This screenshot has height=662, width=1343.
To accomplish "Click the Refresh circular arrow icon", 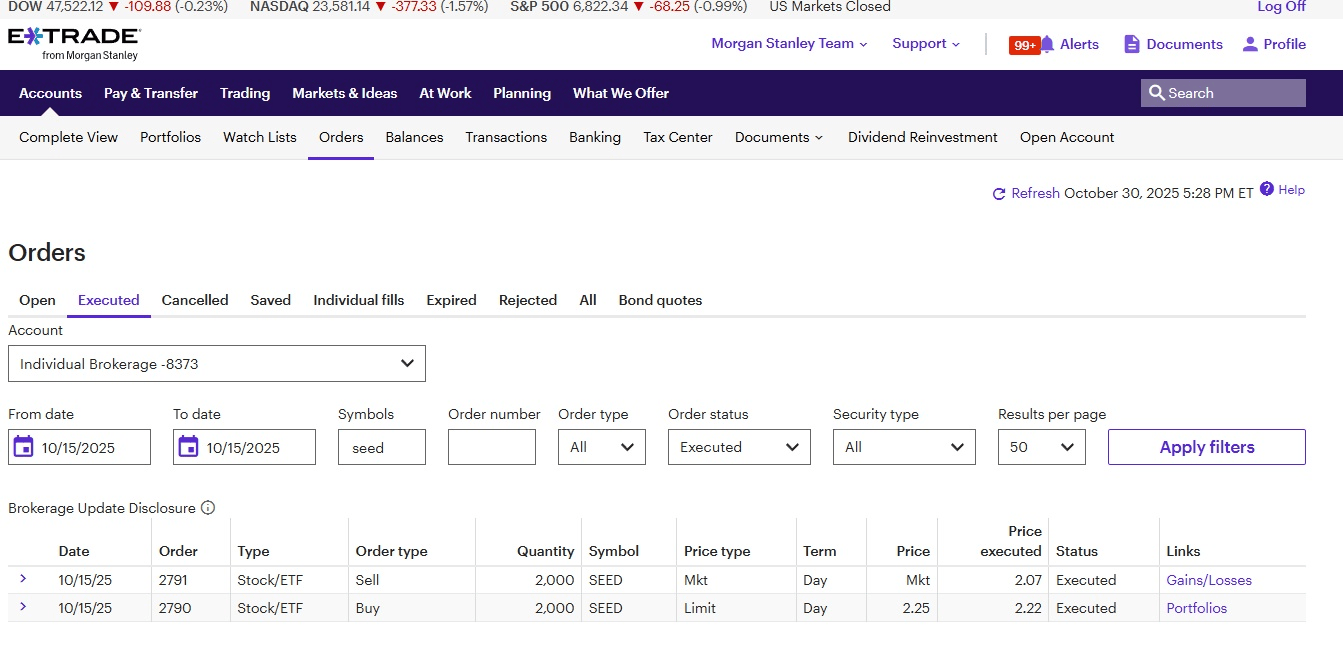I will click(x=998, y=194).
